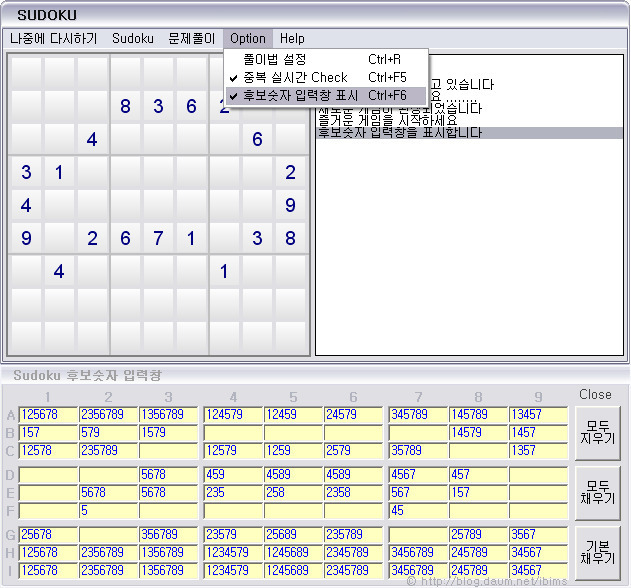The image size is (631, 588).
Task: Focus the candidate field with 235
Action: (x=231, y=492)
